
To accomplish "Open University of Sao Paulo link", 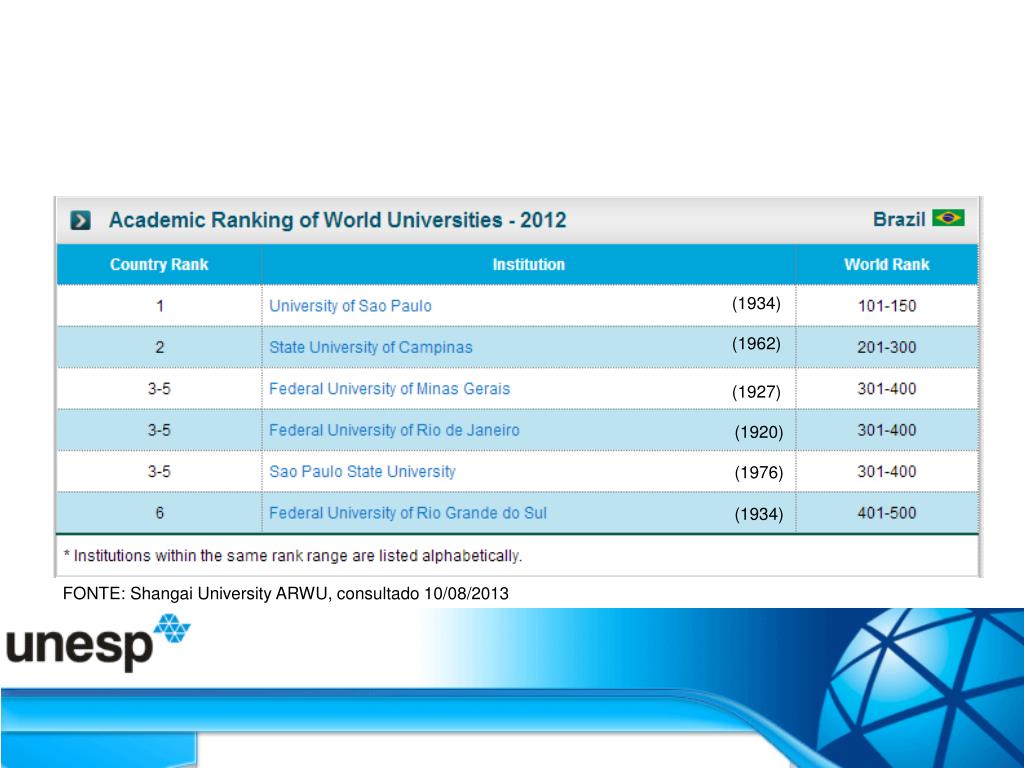I will click(x=350, y=306).
